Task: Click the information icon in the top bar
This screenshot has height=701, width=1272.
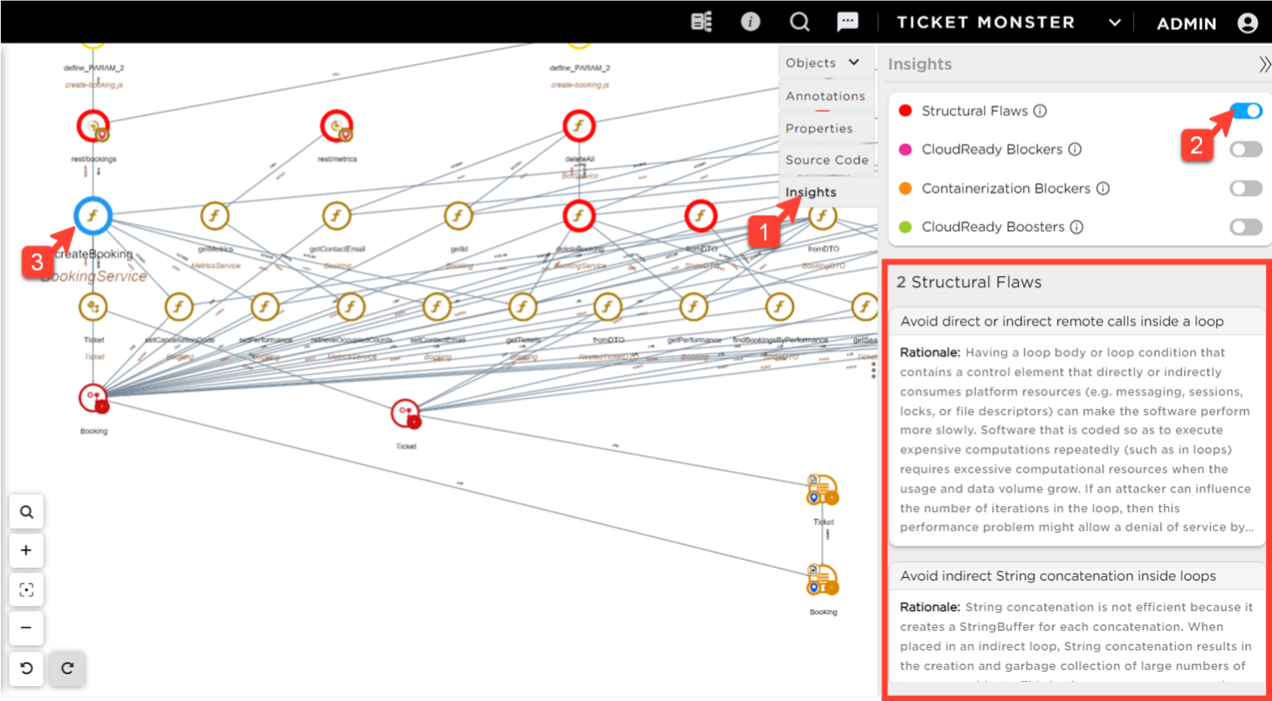Action: coord(750,22)
